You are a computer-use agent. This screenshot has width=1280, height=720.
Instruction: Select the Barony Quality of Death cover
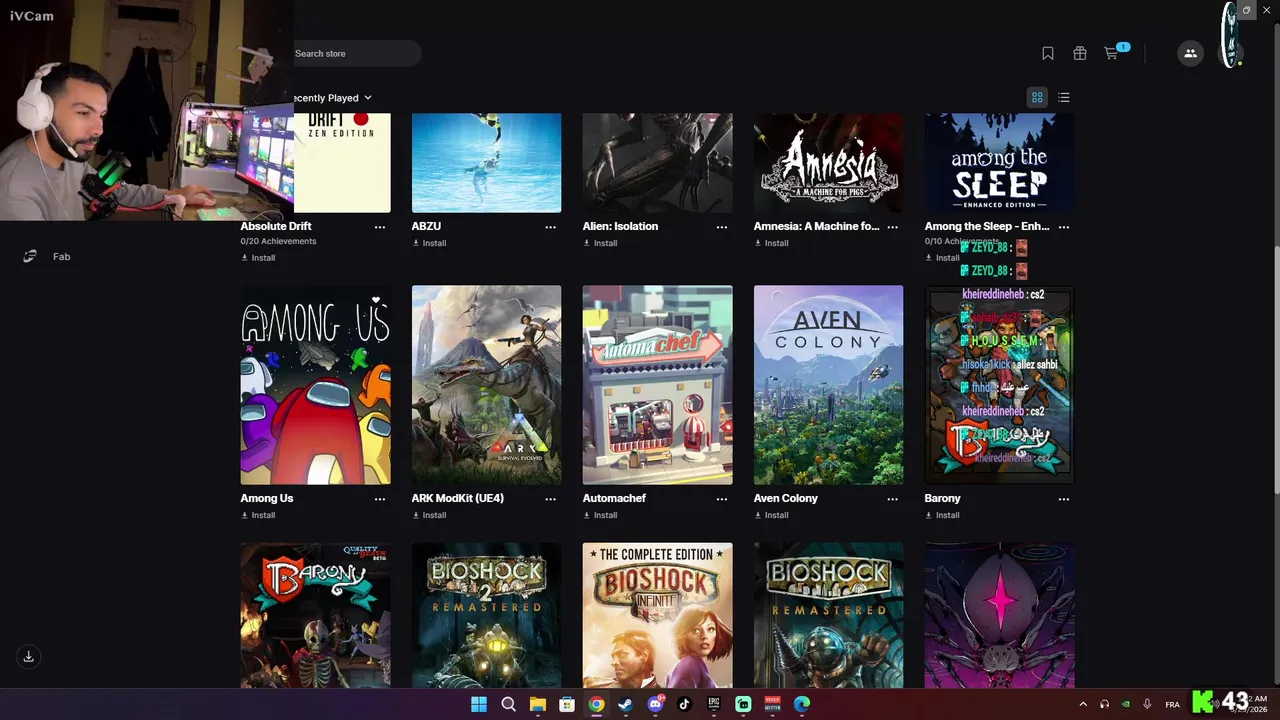(x=315, y=615)
